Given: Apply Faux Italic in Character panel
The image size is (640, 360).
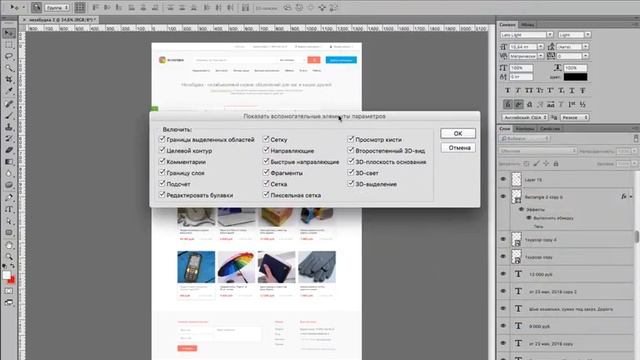Looking at the screenshot, I should pos(518,91).
